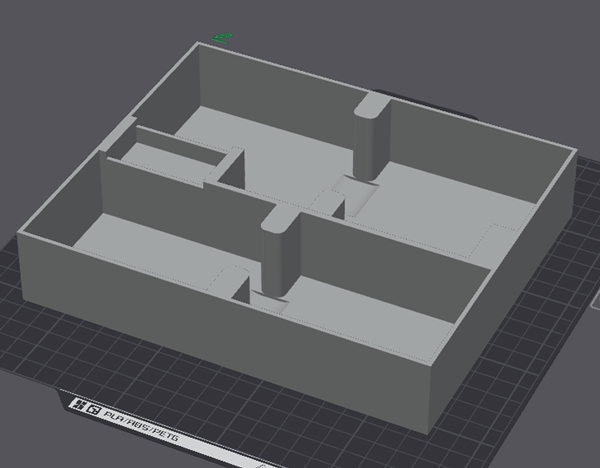The width and height of the screenshot is (600, 468).
Task: Click the second icon beside the bed text
Action: click(91, 408)
